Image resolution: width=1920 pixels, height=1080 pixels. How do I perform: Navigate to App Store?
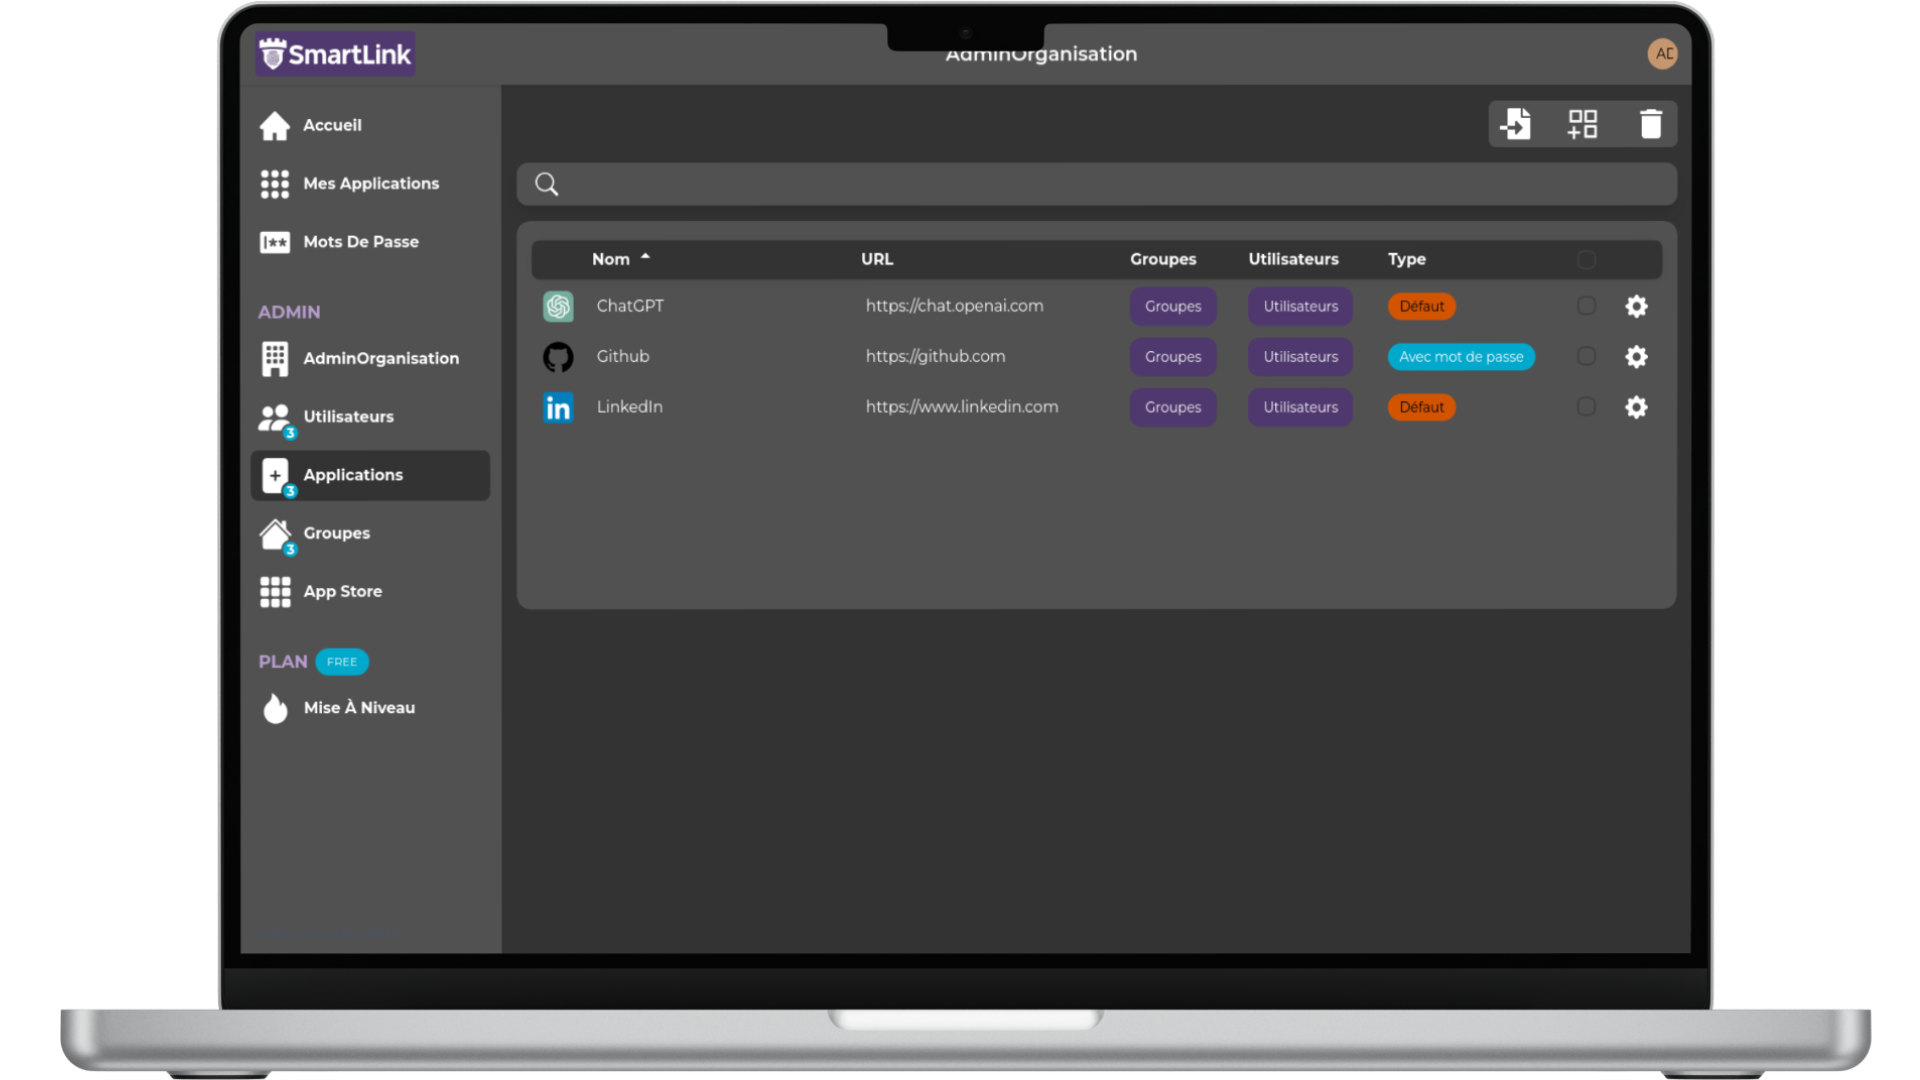pyautogui.click(x=342, y=592)
